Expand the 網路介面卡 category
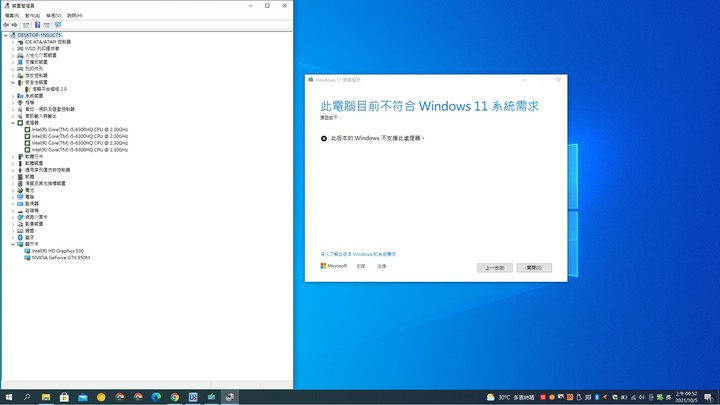This screenshot has height=405, width=720. point(13,217)
